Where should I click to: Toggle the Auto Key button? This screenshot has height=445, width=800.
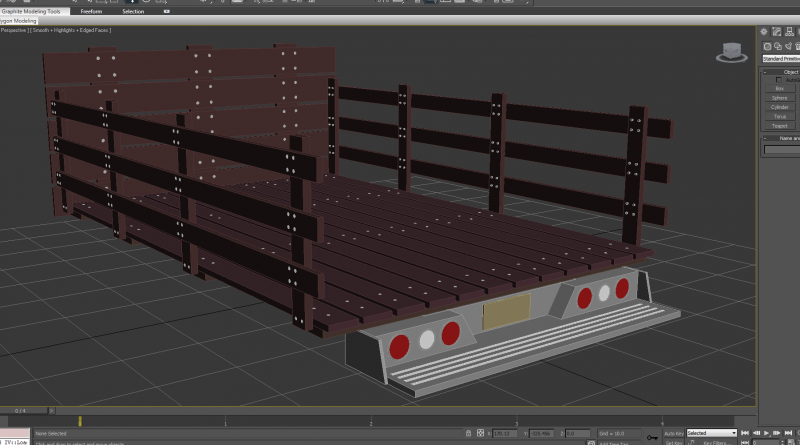click(673, 433)
